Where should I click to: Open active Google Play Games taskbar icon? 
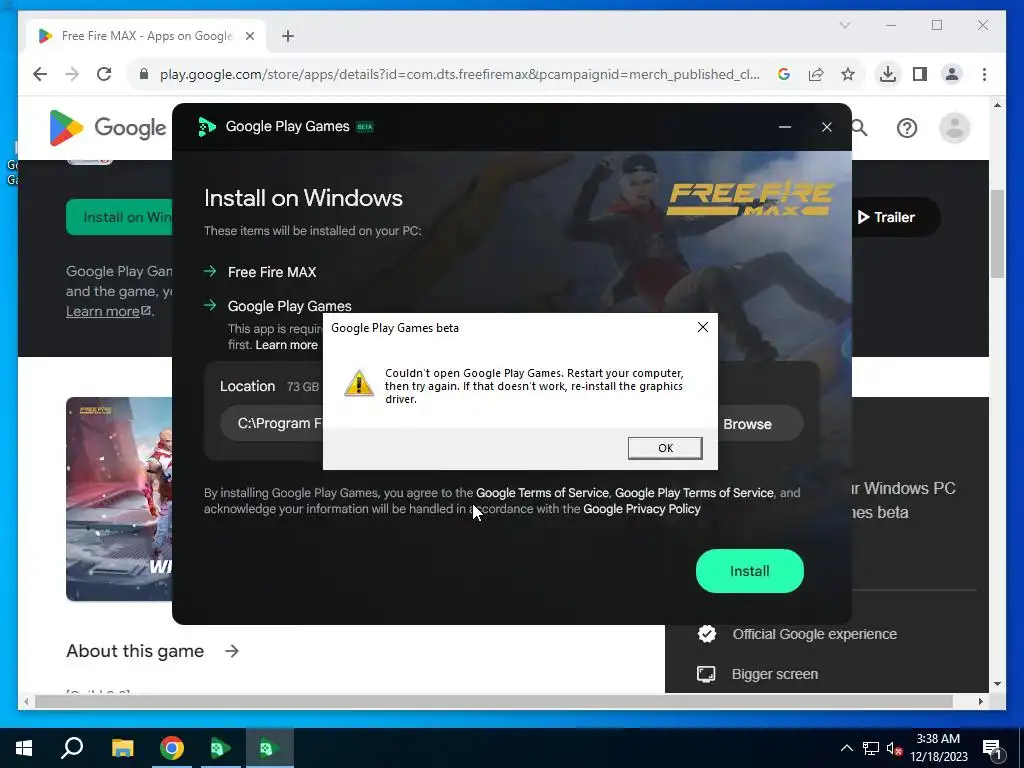click(x=270, y=748)
